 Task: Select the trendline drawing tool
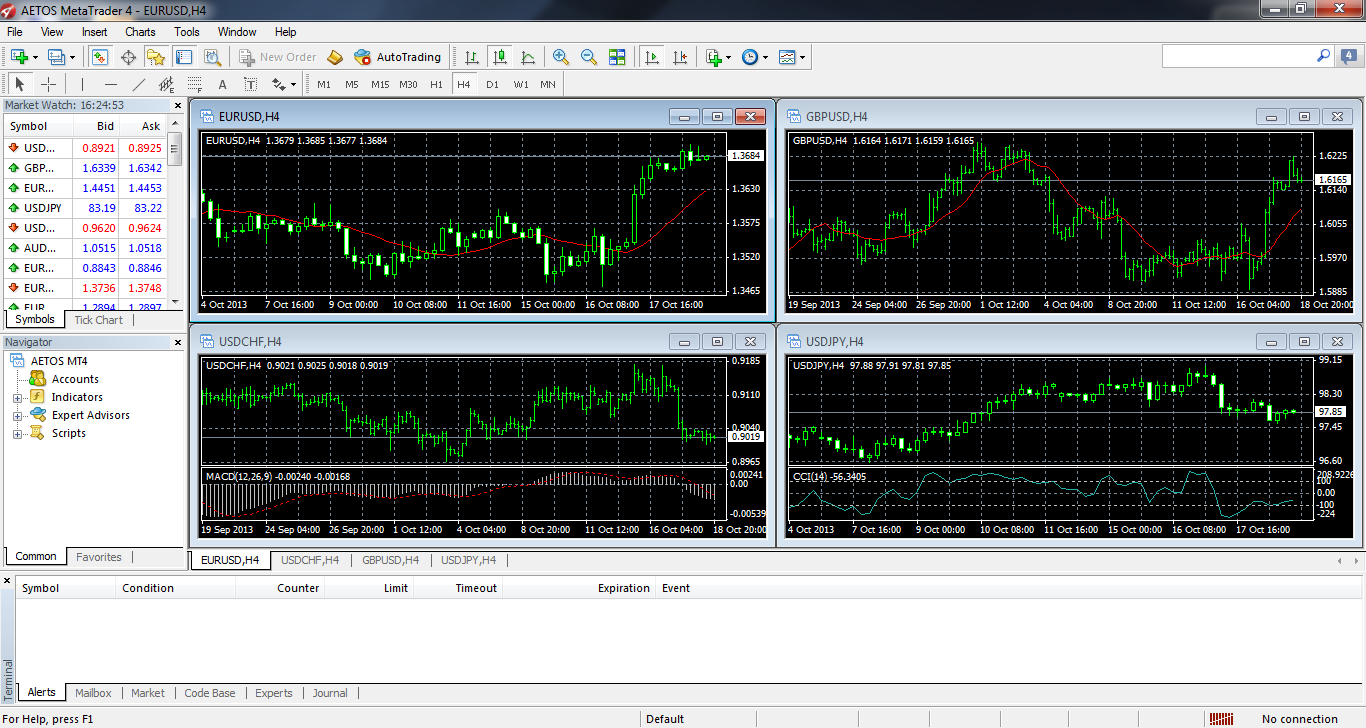point(139,84)
